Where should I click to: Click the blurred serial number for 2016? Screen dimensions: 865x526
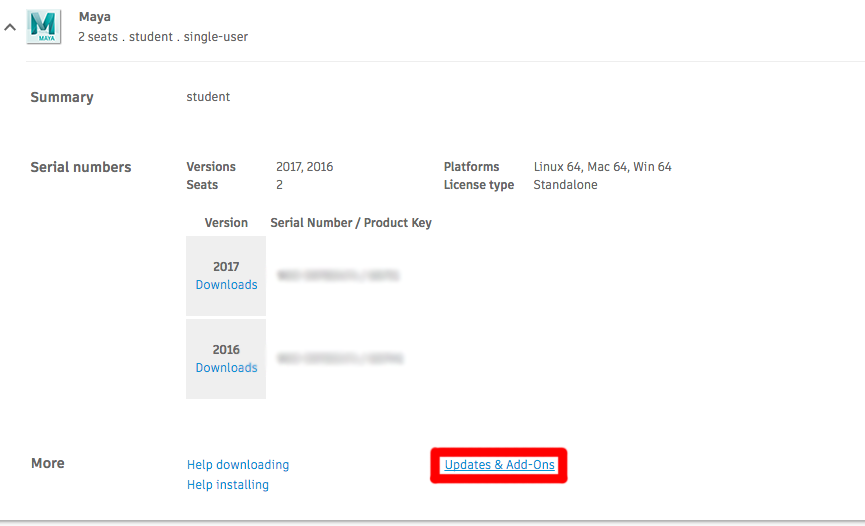[340, 359]
